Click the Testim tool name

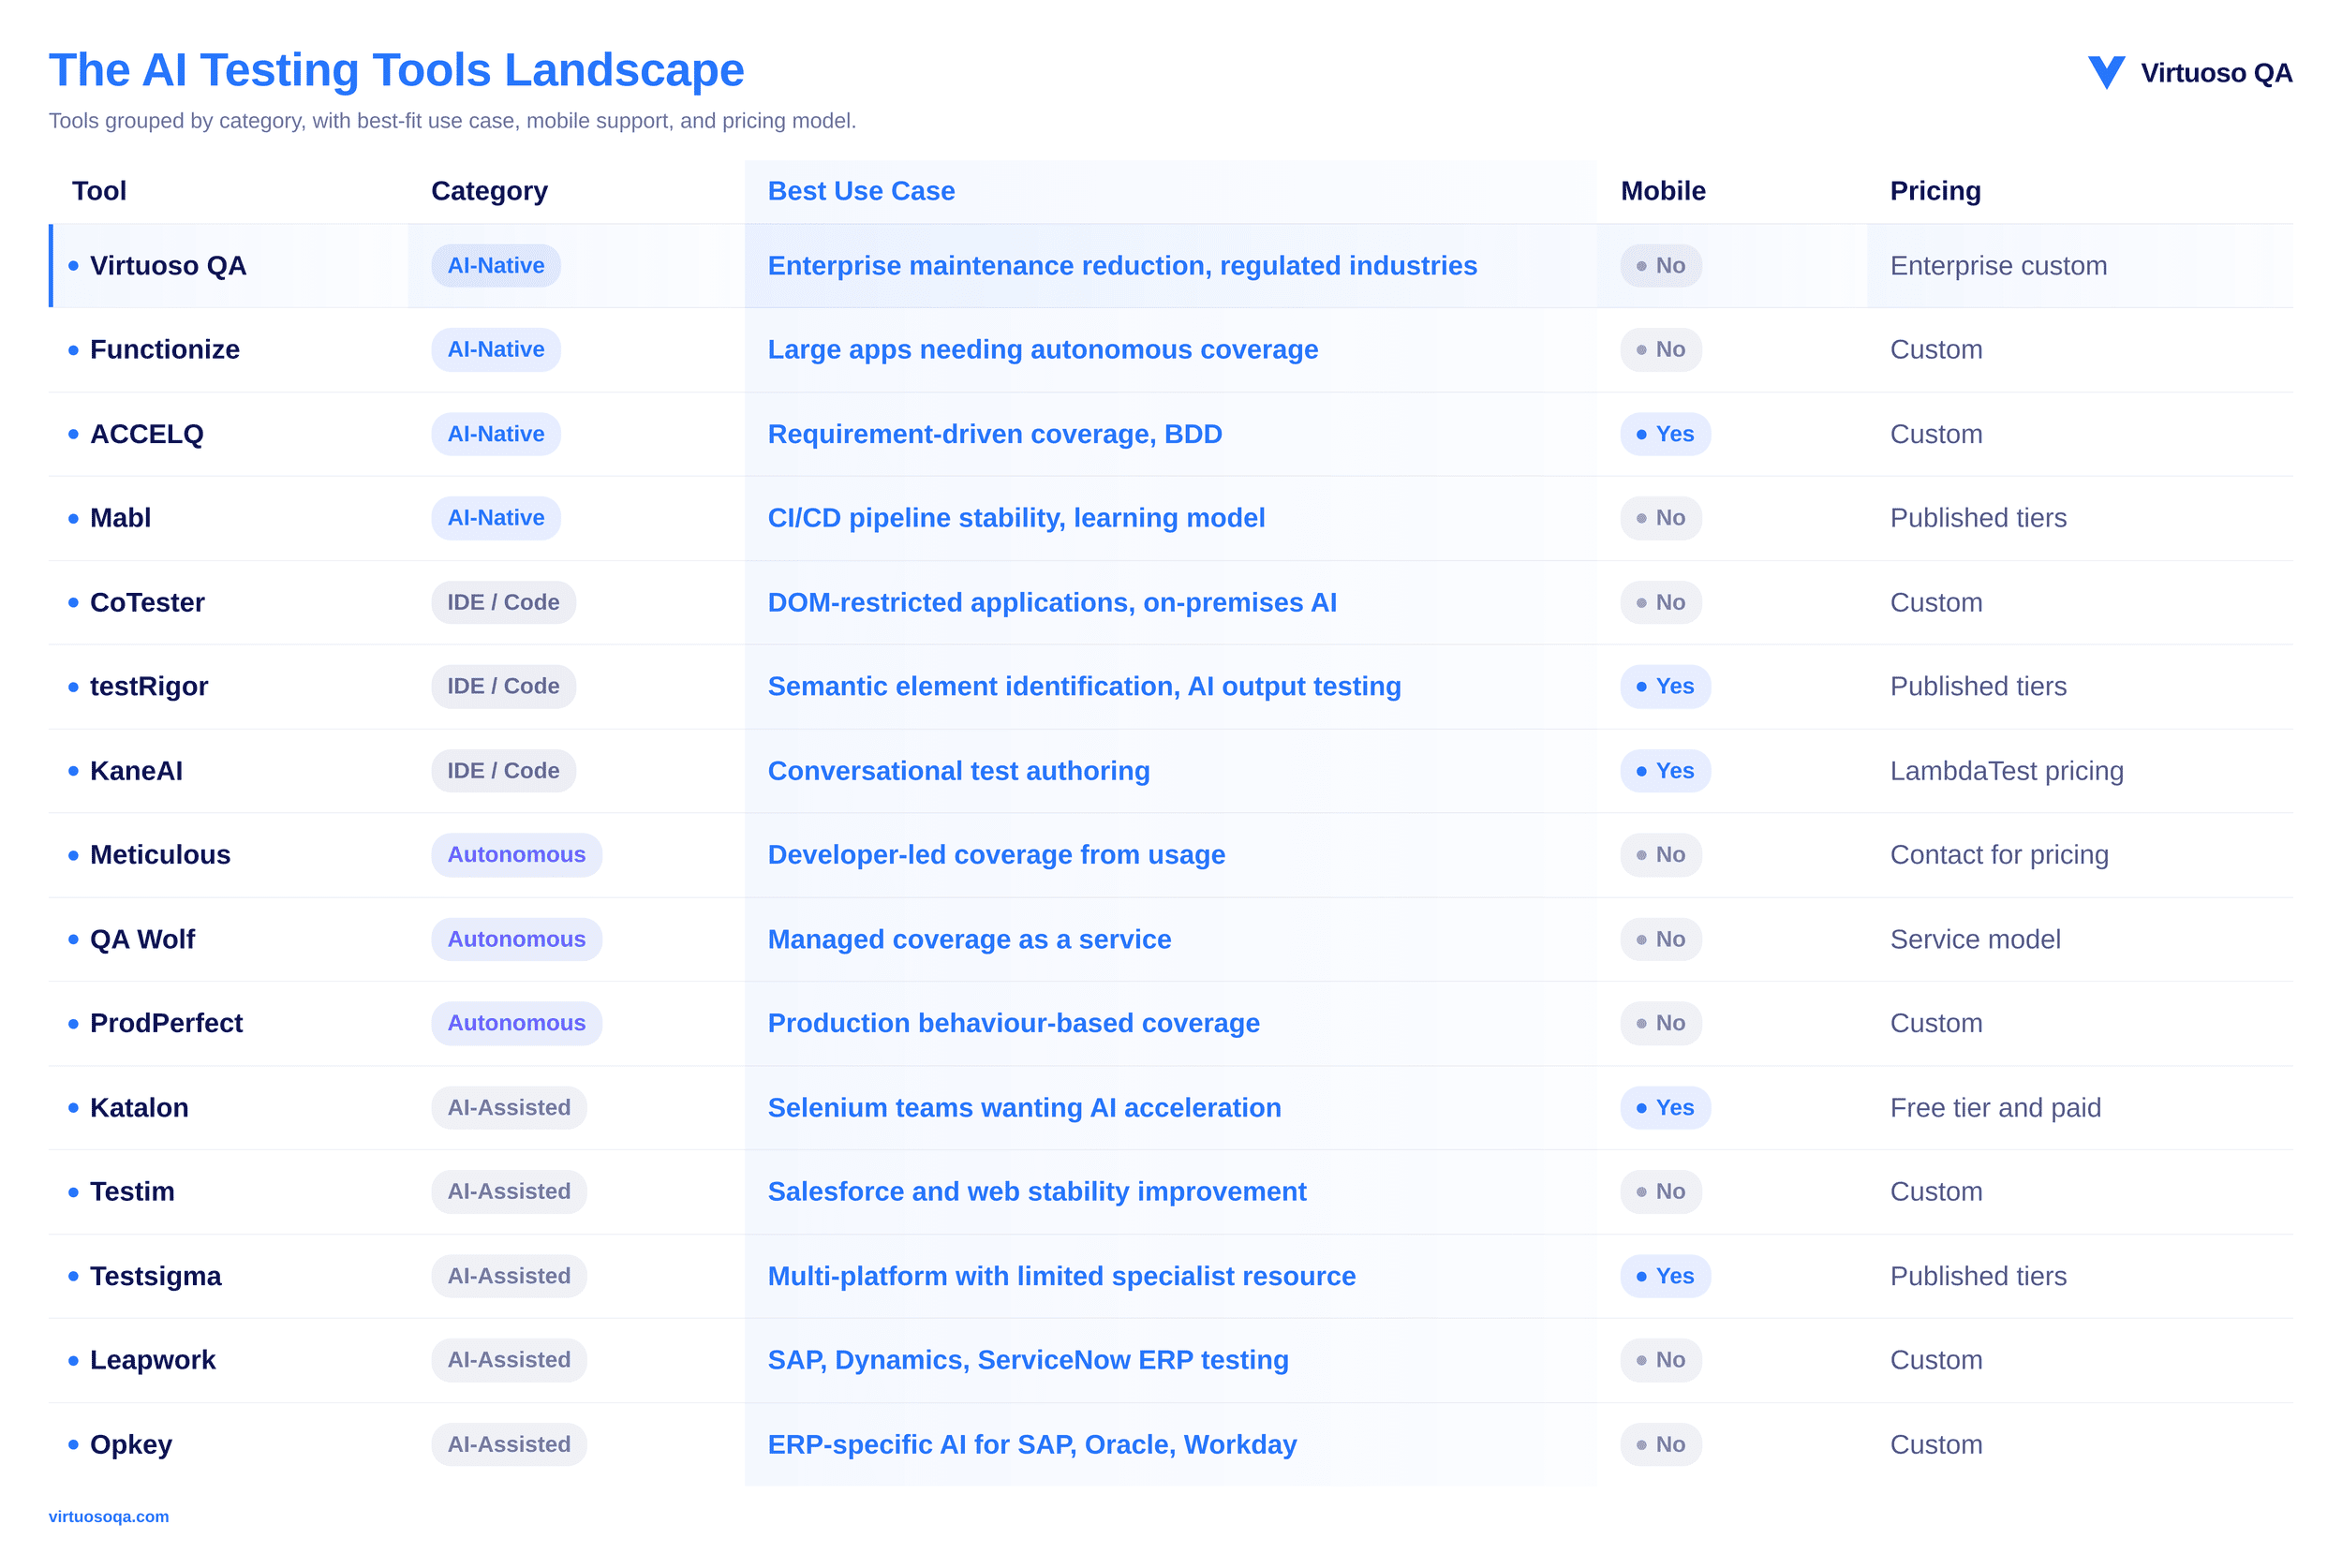(132, 1192)
